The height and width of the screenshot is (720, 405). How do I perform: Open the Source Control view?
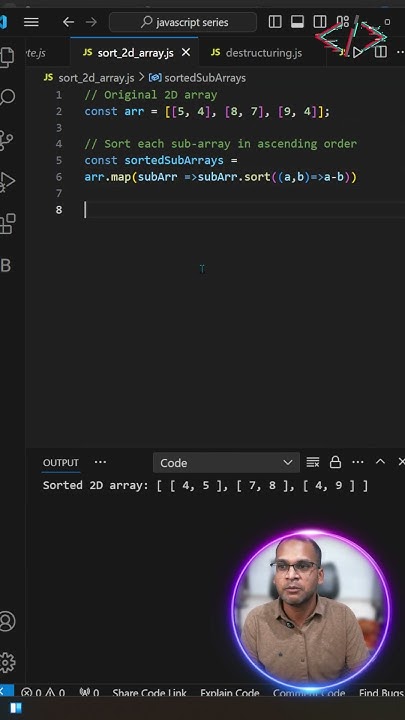click(x=6, y=140)
